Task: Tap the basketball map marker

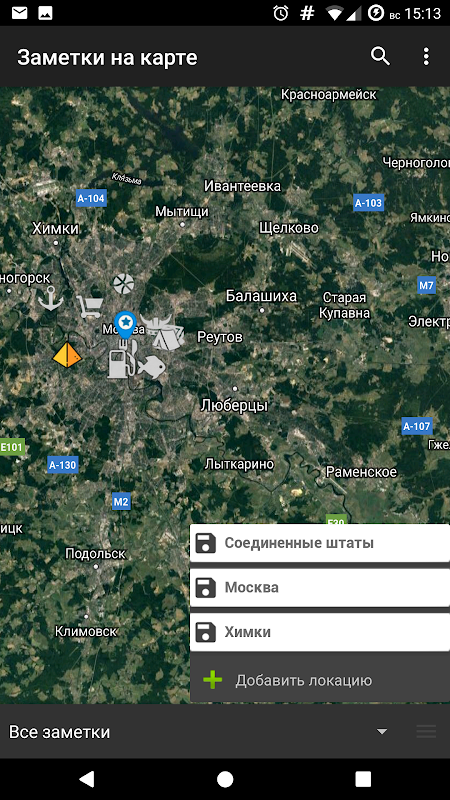Action: coord(123,284)
